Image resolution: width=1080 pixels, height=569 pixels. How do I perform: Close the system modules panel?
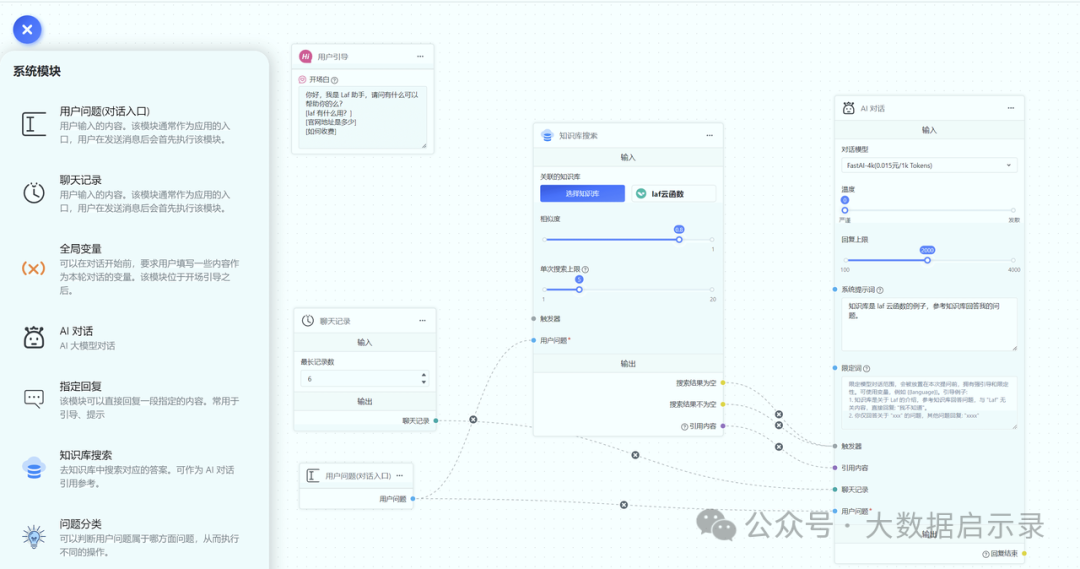click(27, 30)
